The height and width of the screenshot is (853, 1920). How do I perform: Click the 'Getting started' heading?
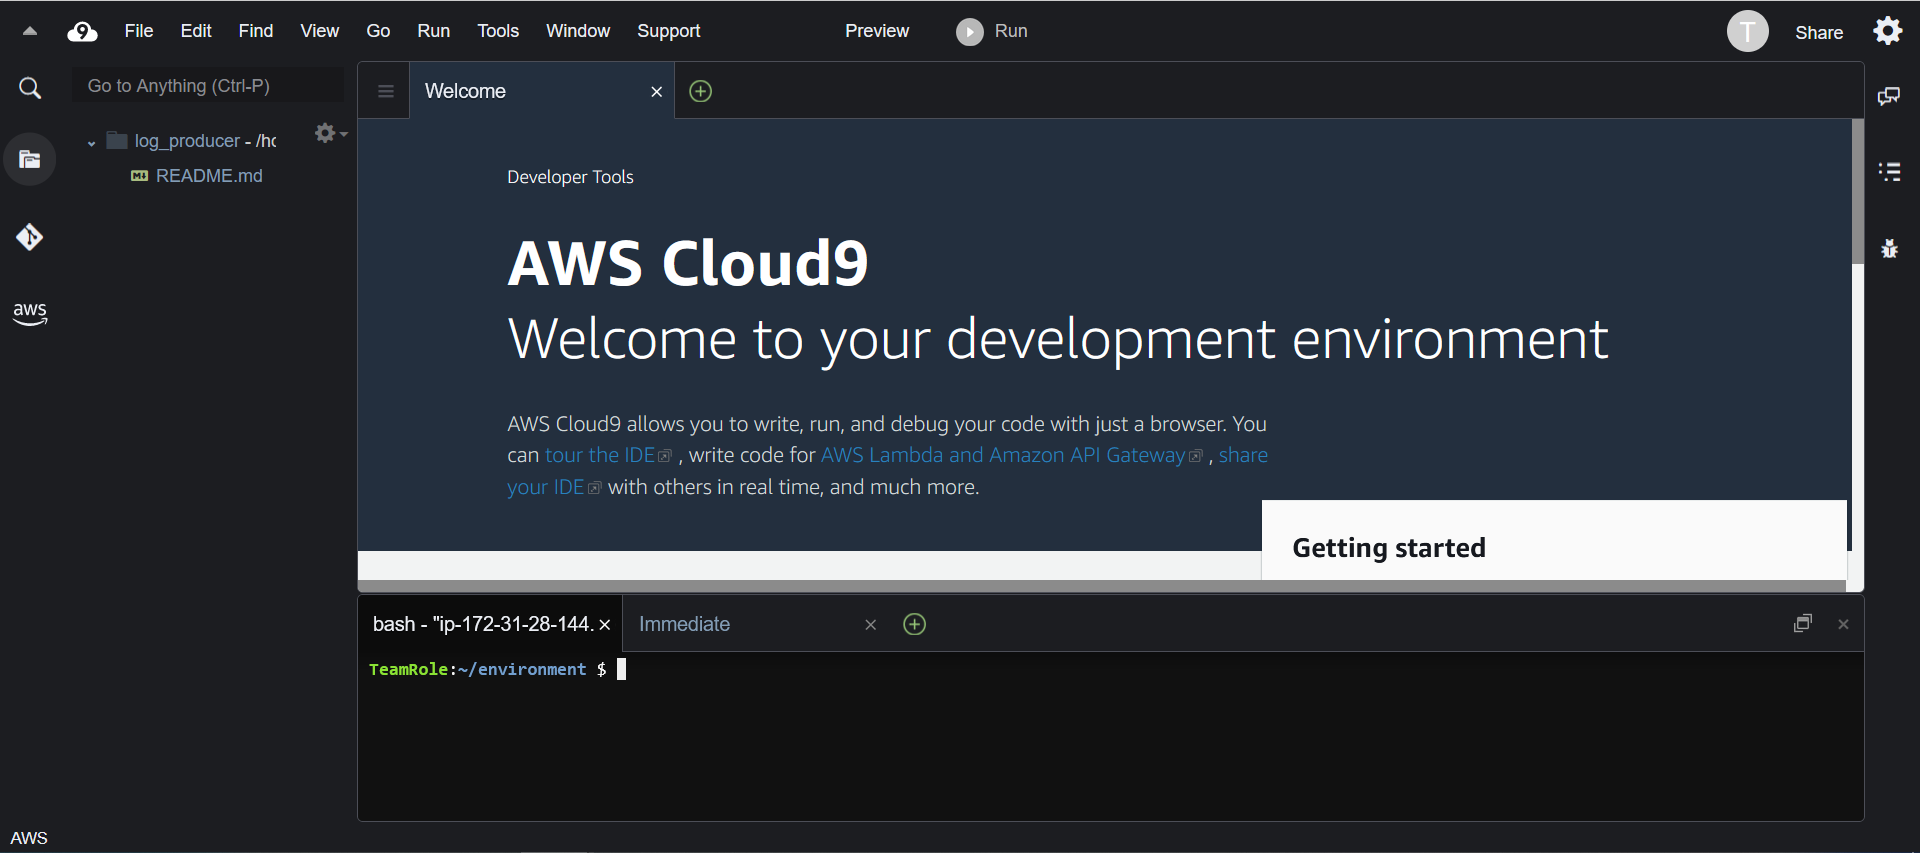coord(1389,548)
